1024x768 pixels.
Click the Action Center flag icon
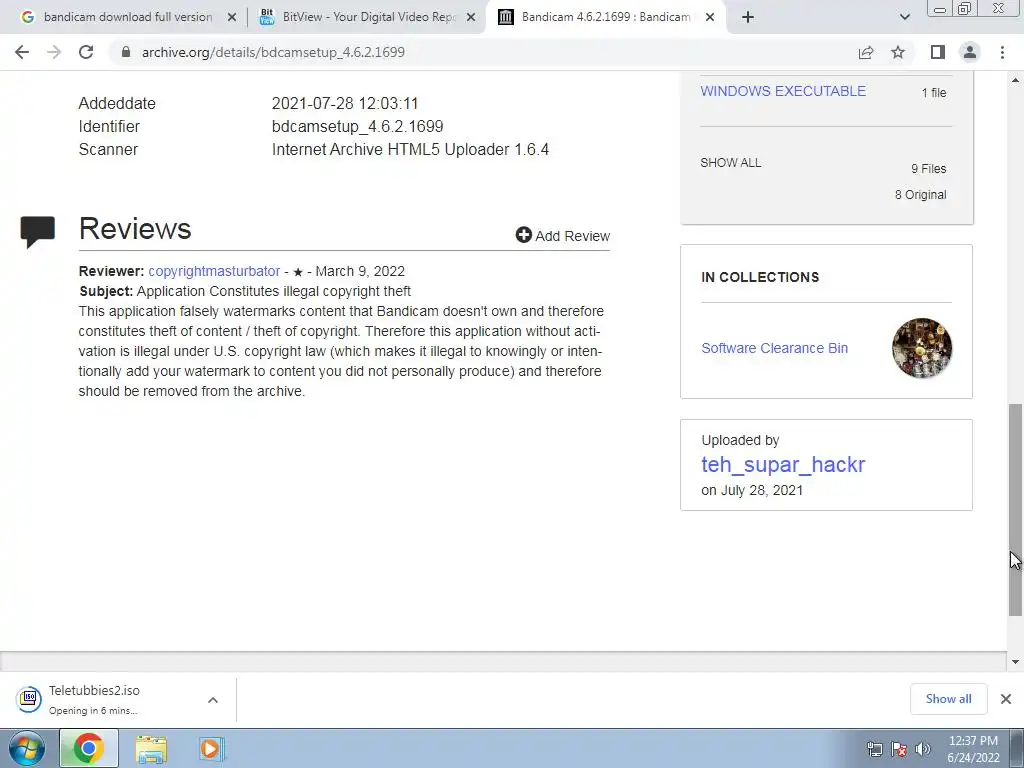(x=899, y=749)
